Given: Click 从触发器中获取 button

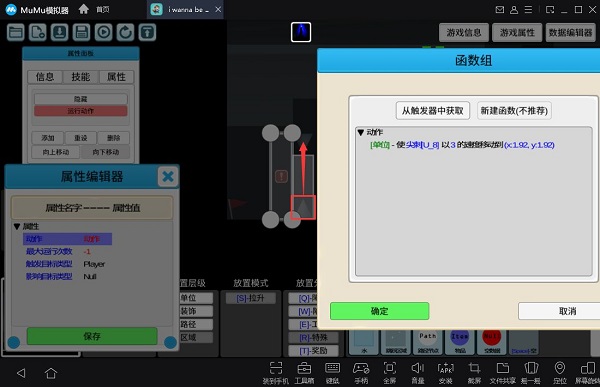Looking at the screenshot, I should 432,111.
